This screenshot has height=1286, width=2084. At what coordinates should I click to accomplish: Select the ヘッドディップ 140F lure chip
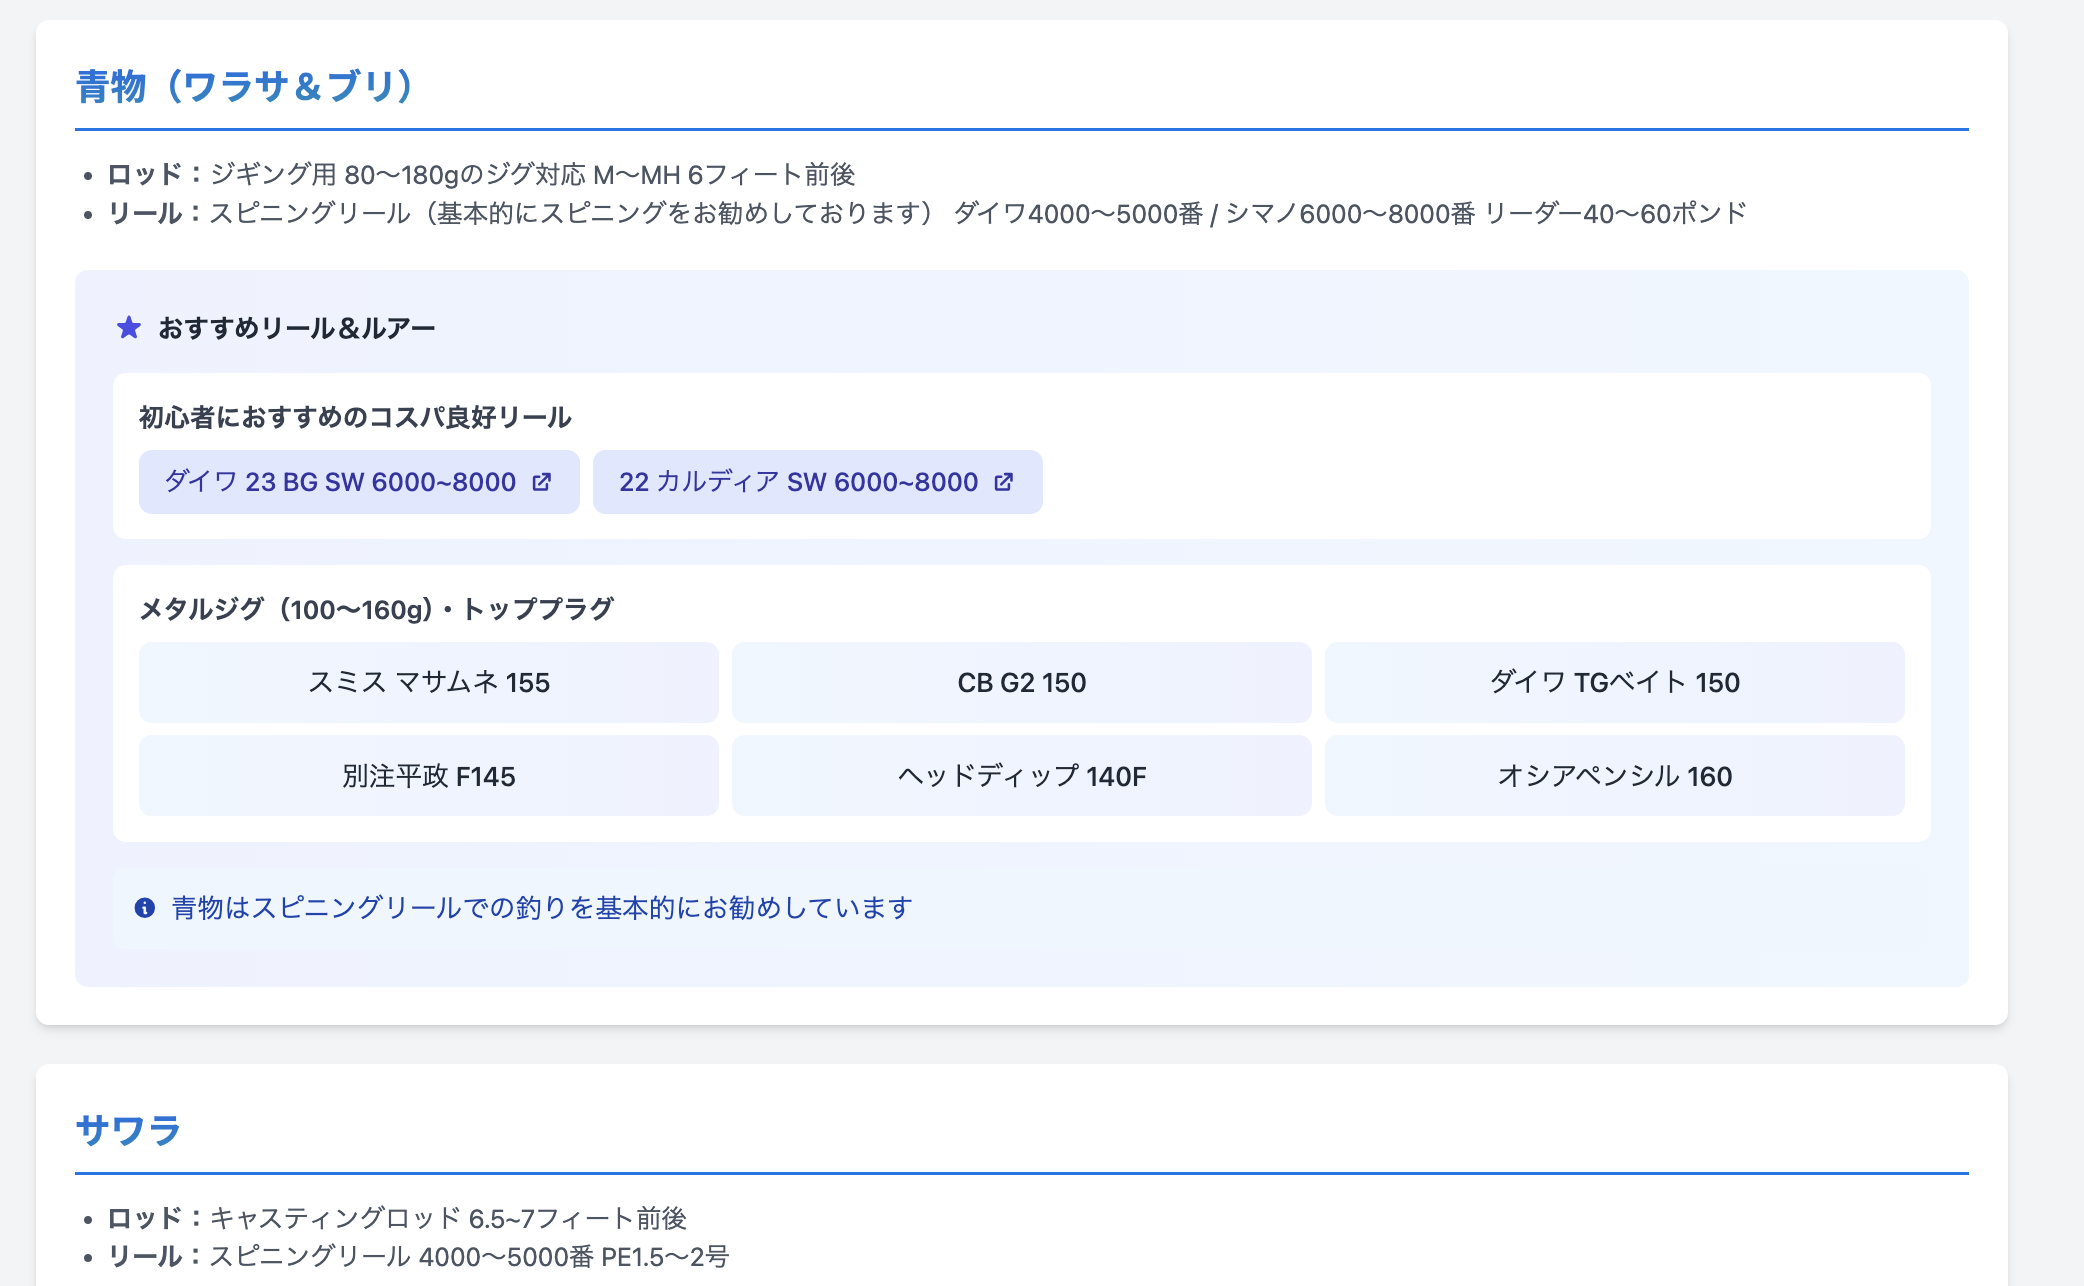(x=1022, y=775)
